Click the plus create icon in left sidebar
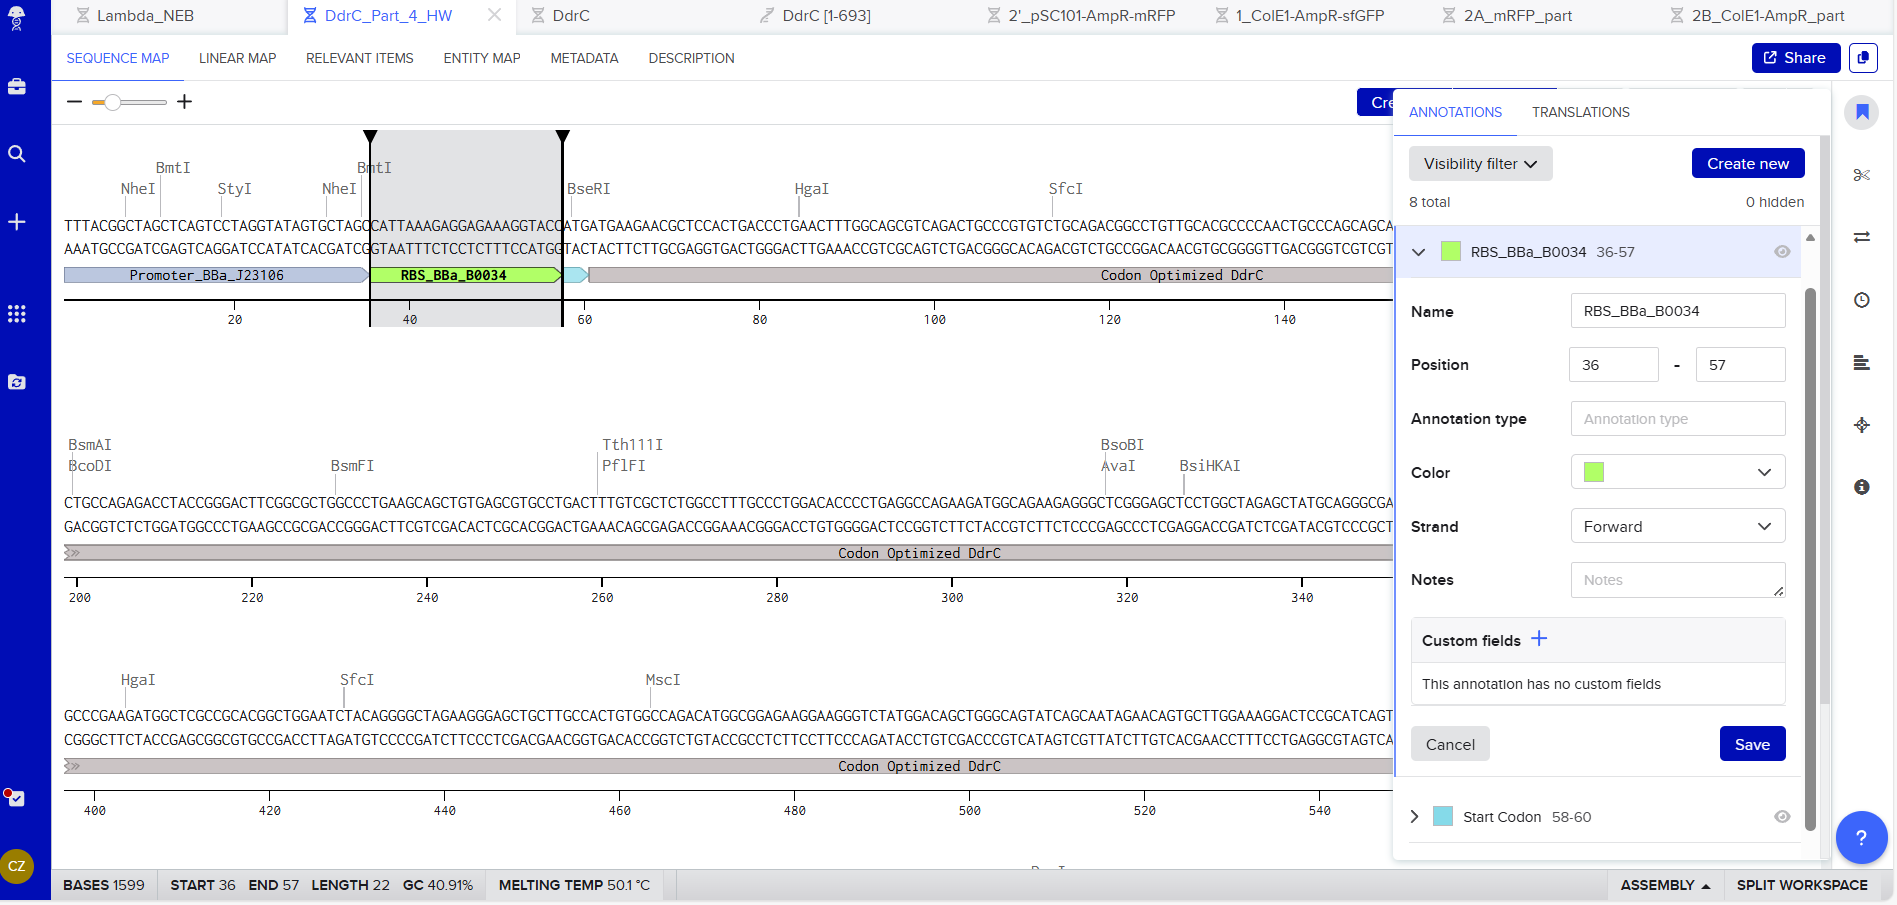The height and width of the screenshot is (905, 1897). [x=17, y=222]
